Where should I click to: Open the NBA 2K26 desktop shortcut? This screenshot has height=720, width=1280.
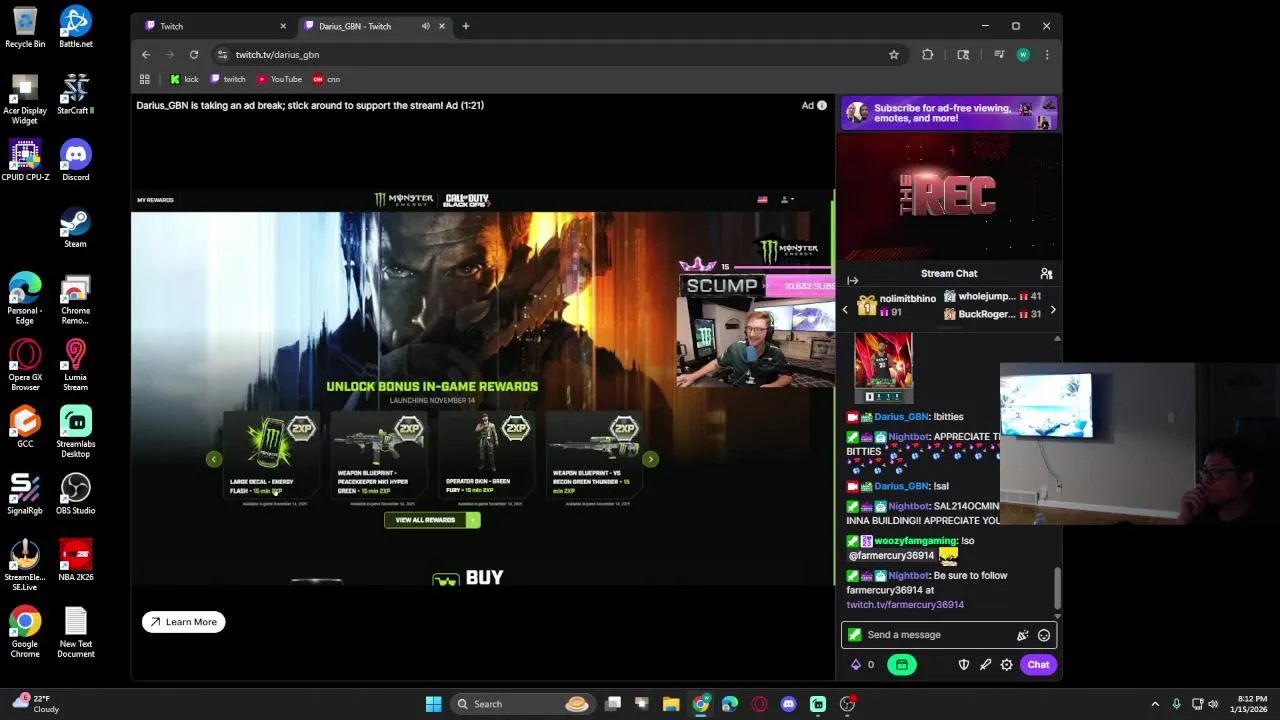tap(76, 560)
